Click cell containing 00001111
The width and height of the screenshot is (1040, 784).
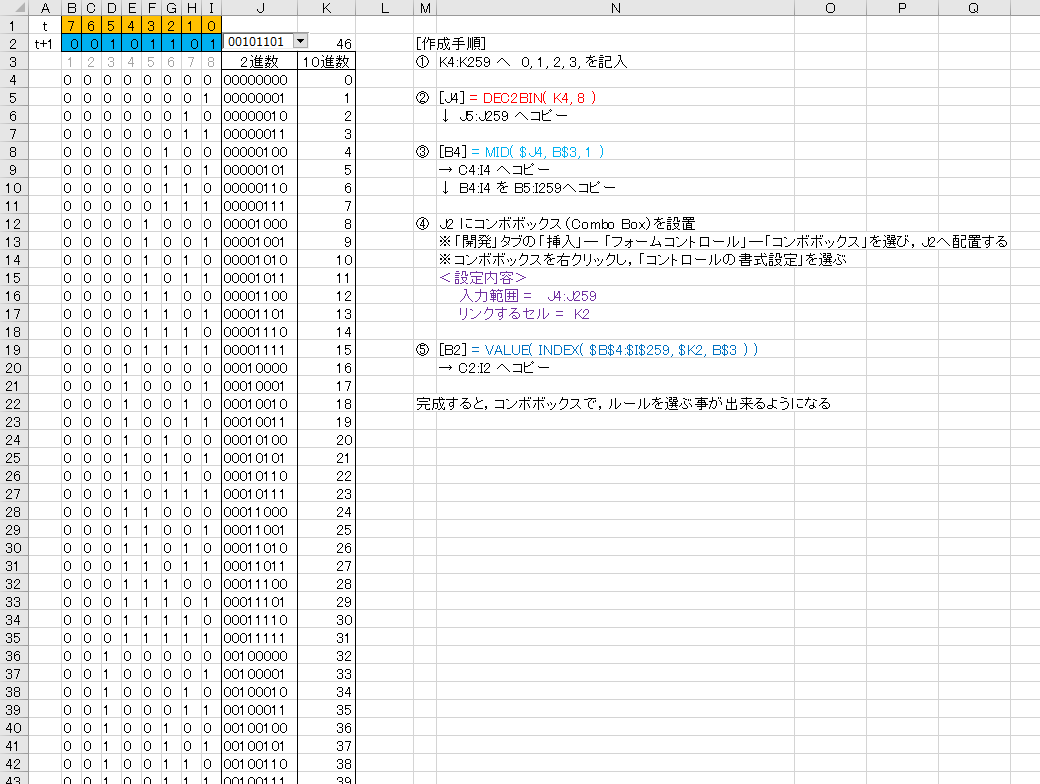259,350
